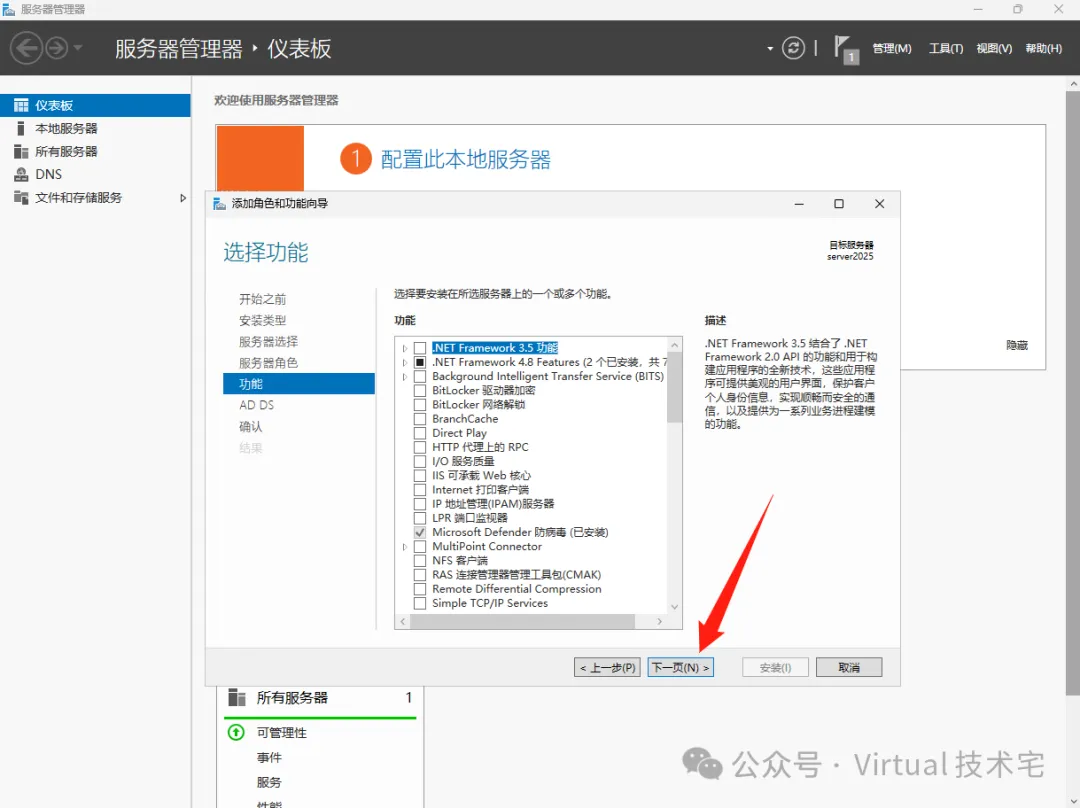The width and height of the screenshot is (1080, 808).
Task: Select IP 地址管理(IPAM)服务器 feature row
Action: [x=492, y=504]
